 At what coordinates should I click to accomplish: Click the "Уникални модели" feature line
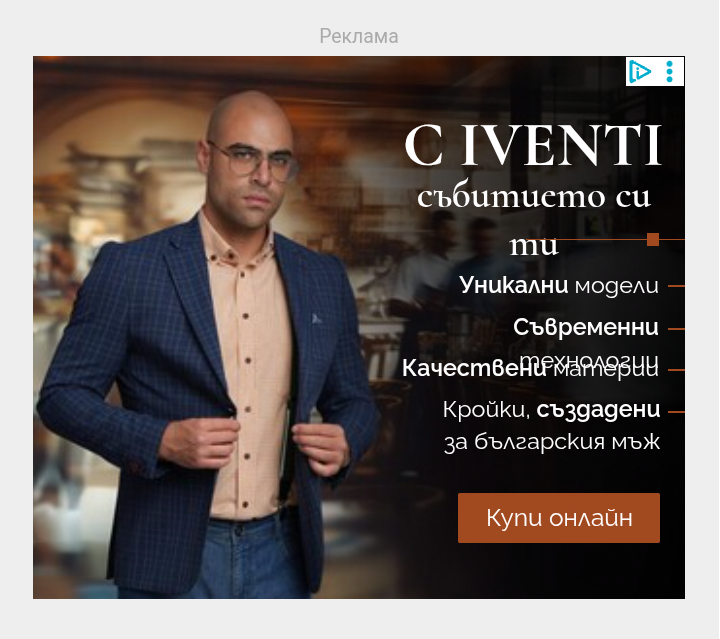(559, 286)
